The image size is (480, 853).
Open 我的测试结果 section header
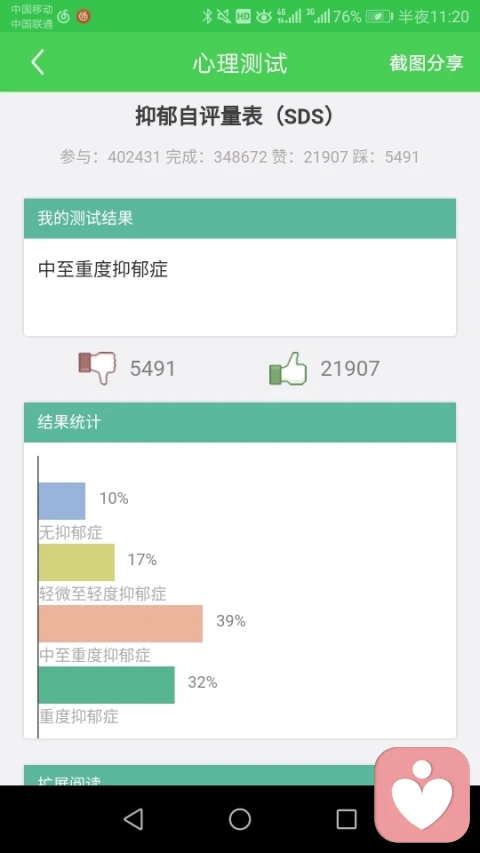coord(240,219)
